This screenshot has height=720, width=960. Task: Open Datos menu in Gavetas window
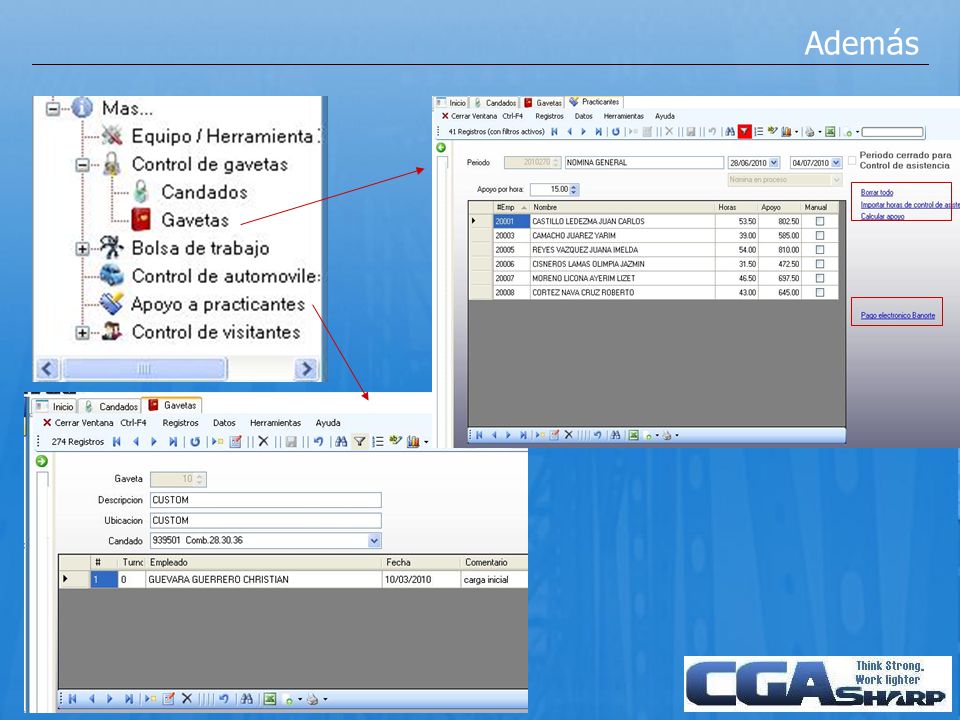[224, 422]
